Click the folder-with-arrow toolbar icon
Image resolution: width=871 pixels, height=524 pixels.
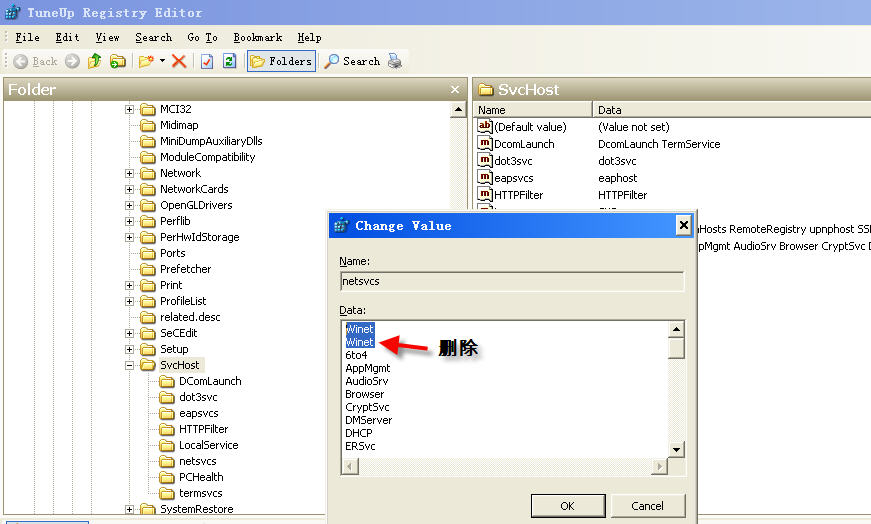(117, 61)
